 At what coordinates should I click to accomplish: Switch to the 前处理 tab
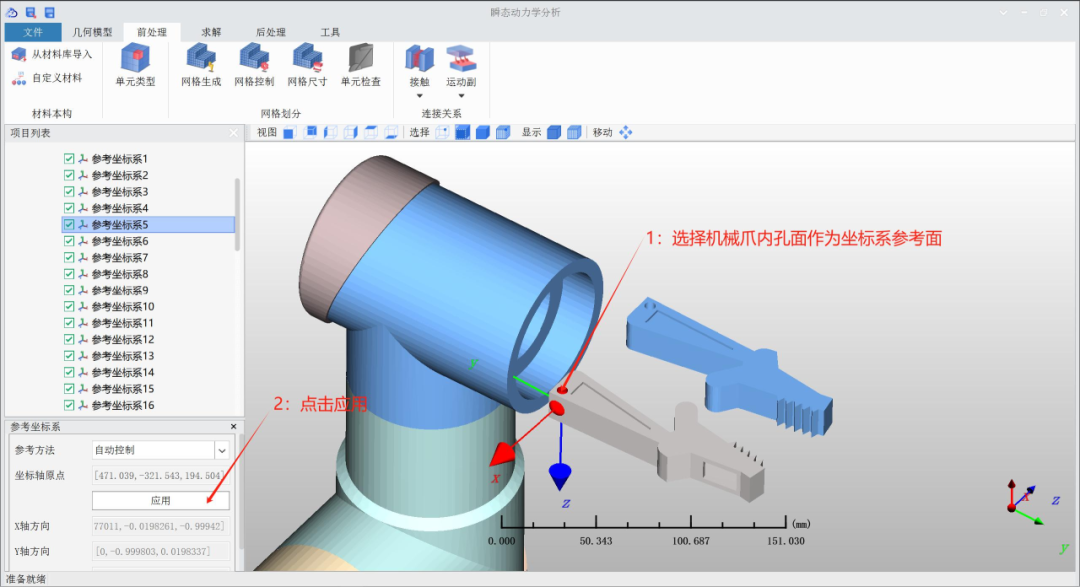pyautogui.click(x=152, y=32)
